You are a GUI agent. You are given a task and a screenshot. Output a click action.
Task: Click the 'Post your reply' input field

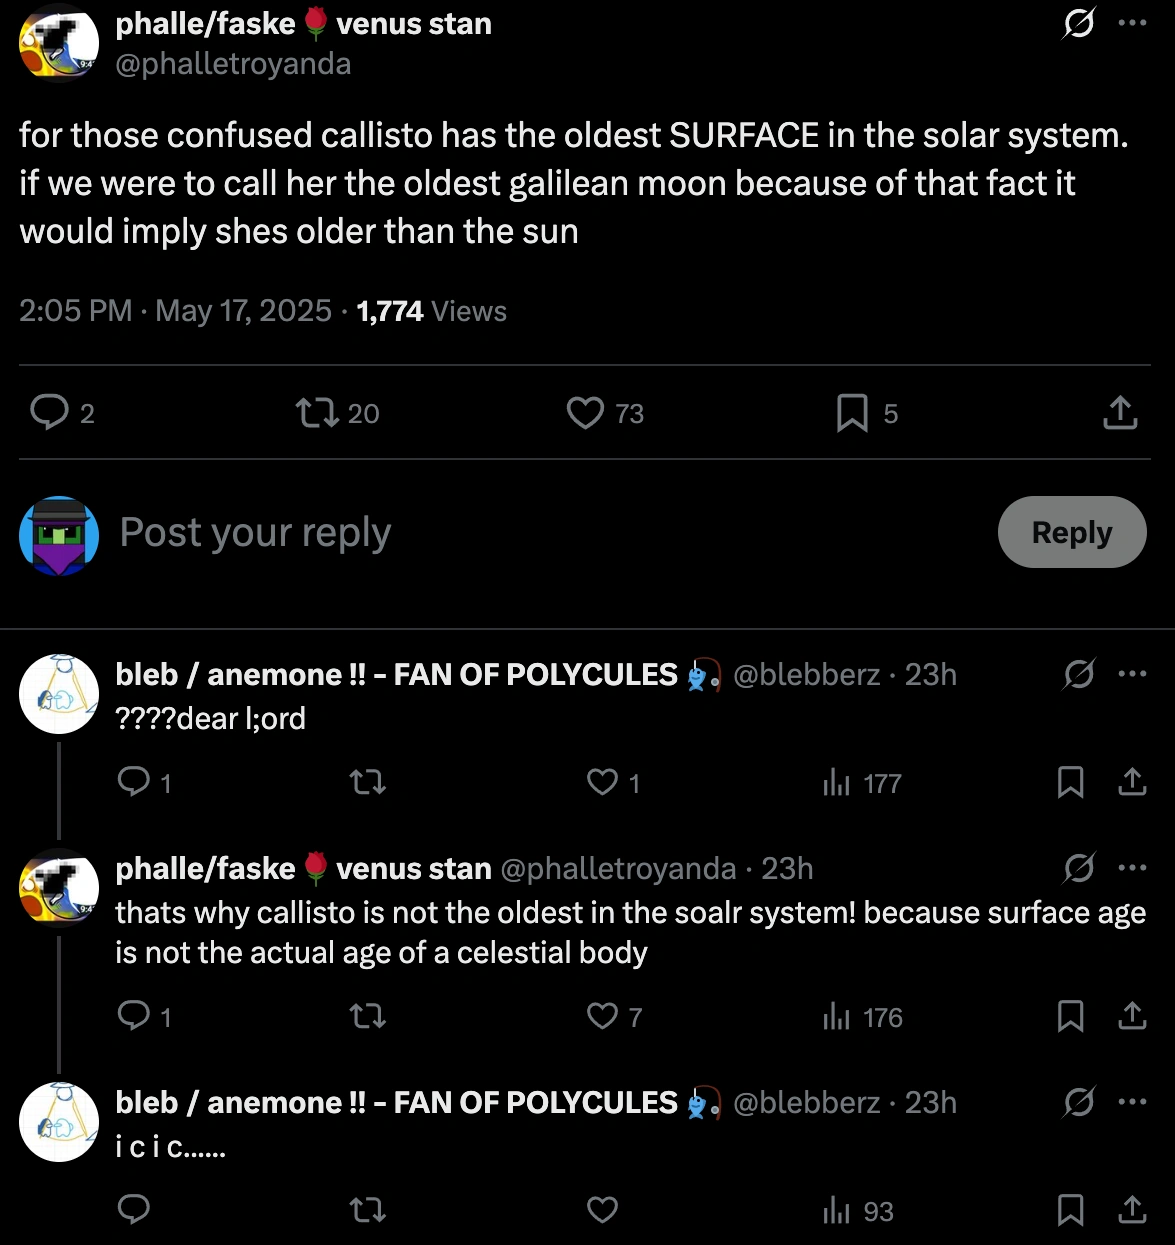[255, 533]
